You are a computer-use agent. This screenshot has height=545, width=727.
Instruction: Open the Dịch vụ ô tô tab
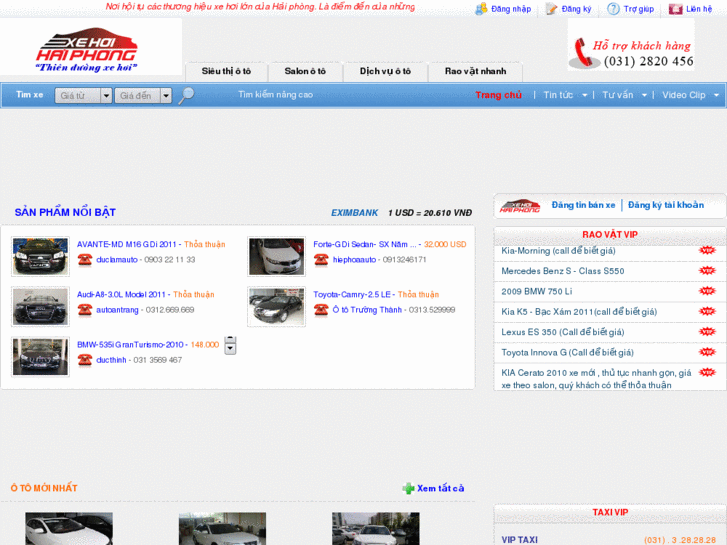click(385, 71)
